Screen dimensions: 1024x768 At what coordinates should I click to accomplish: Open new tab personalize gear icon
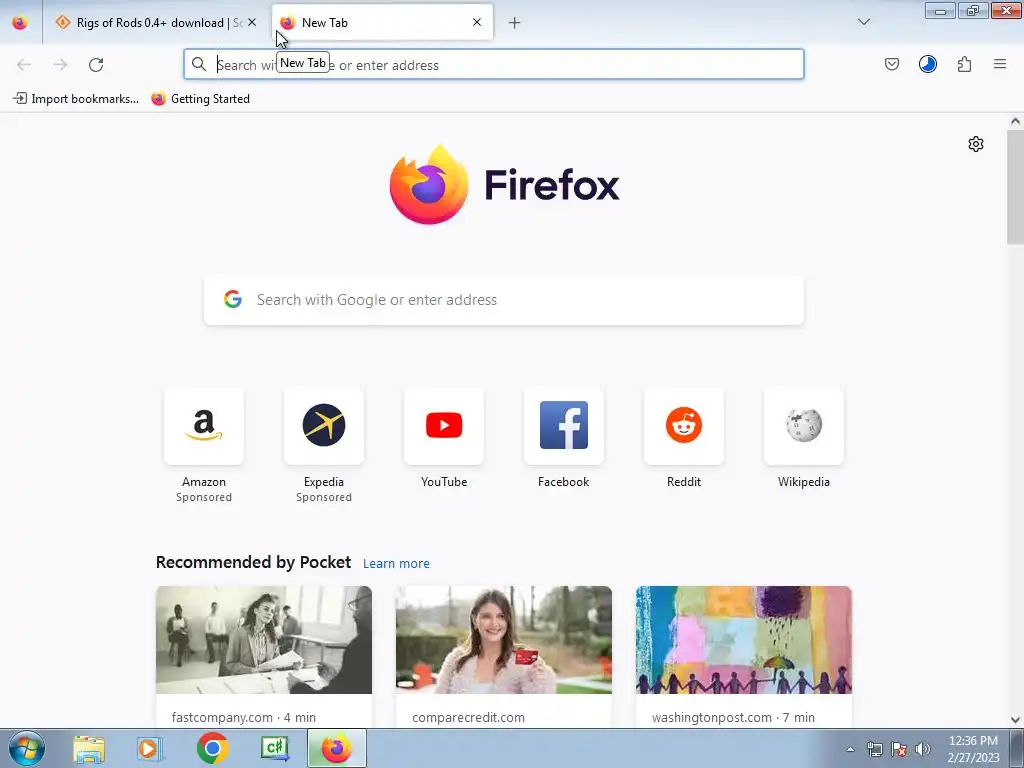coord(976,144)
